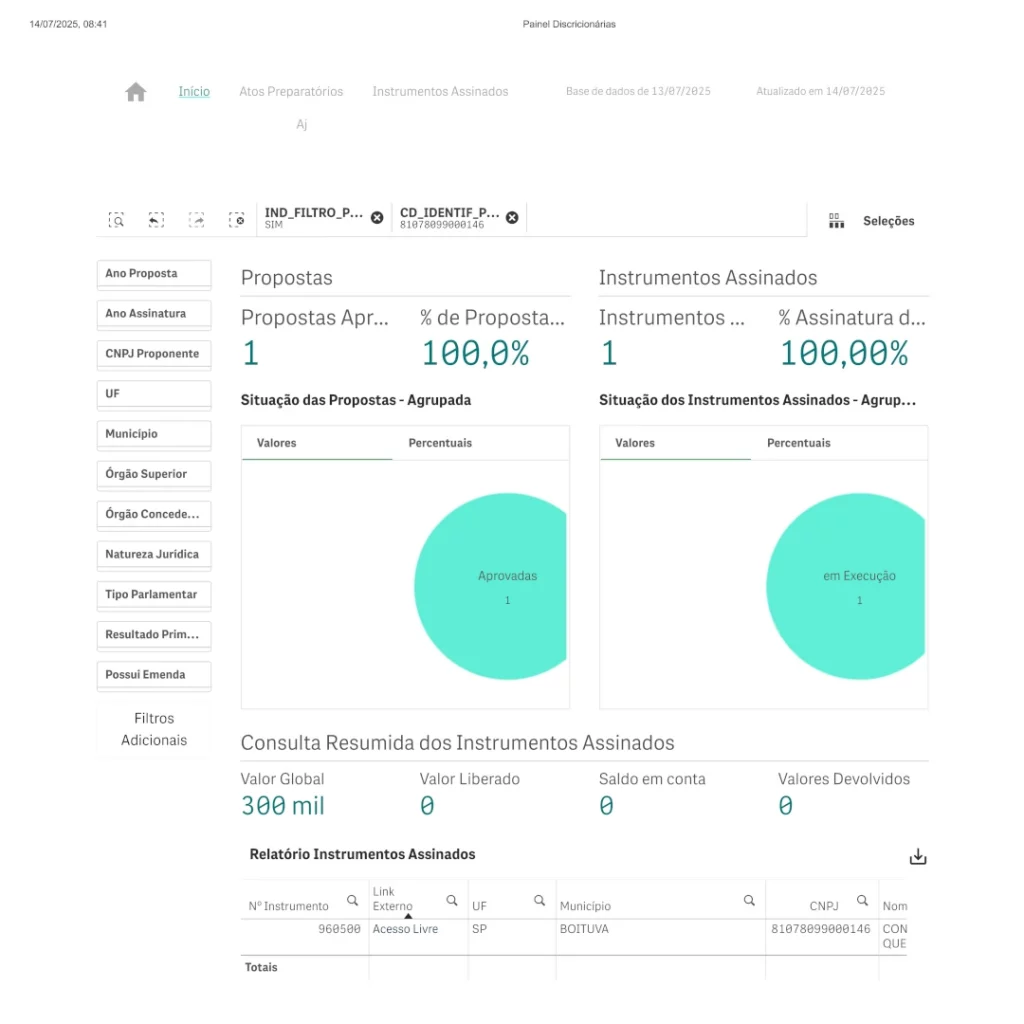Step back one selection
This screenshot has width=1024, height=1024.
coord(156,220)
